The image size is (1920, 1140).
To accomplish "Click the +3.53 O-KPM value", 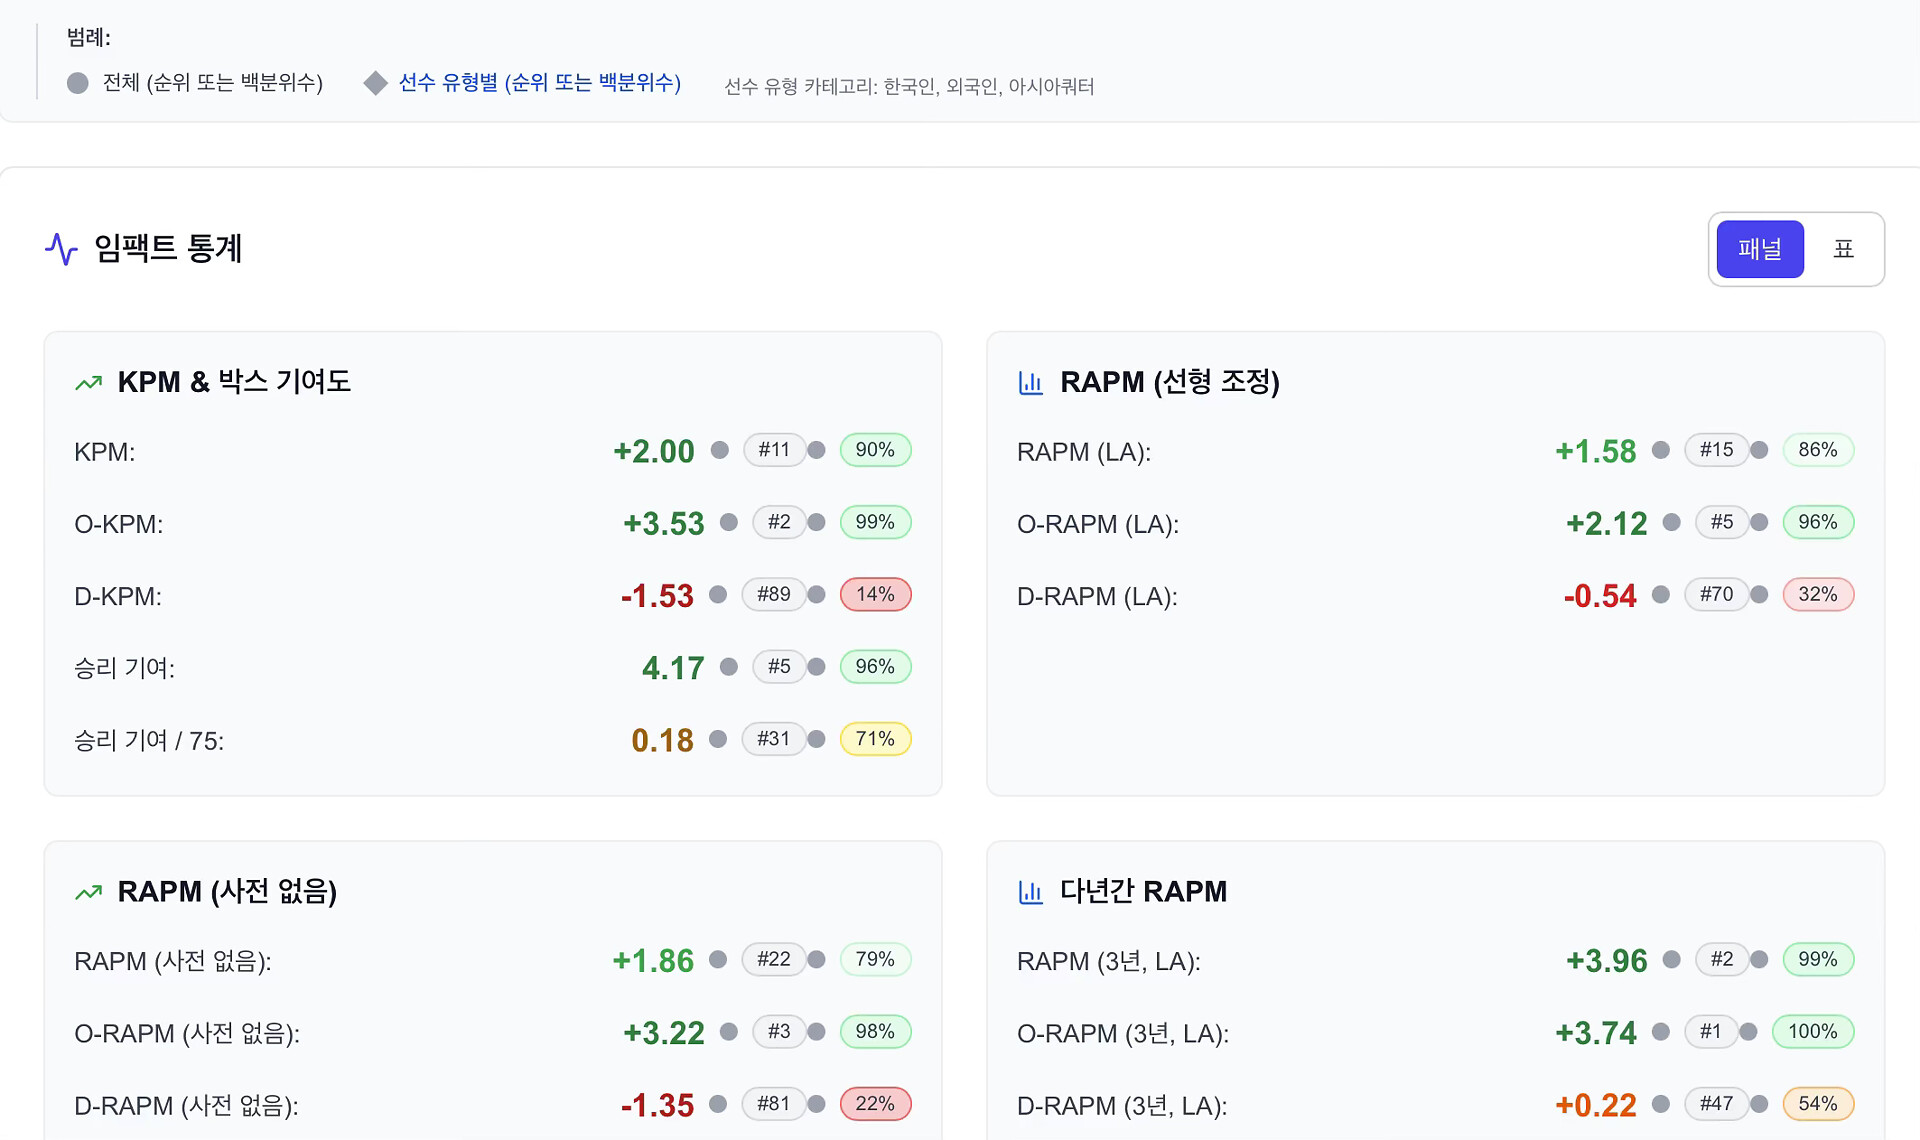I will point(663,523).
